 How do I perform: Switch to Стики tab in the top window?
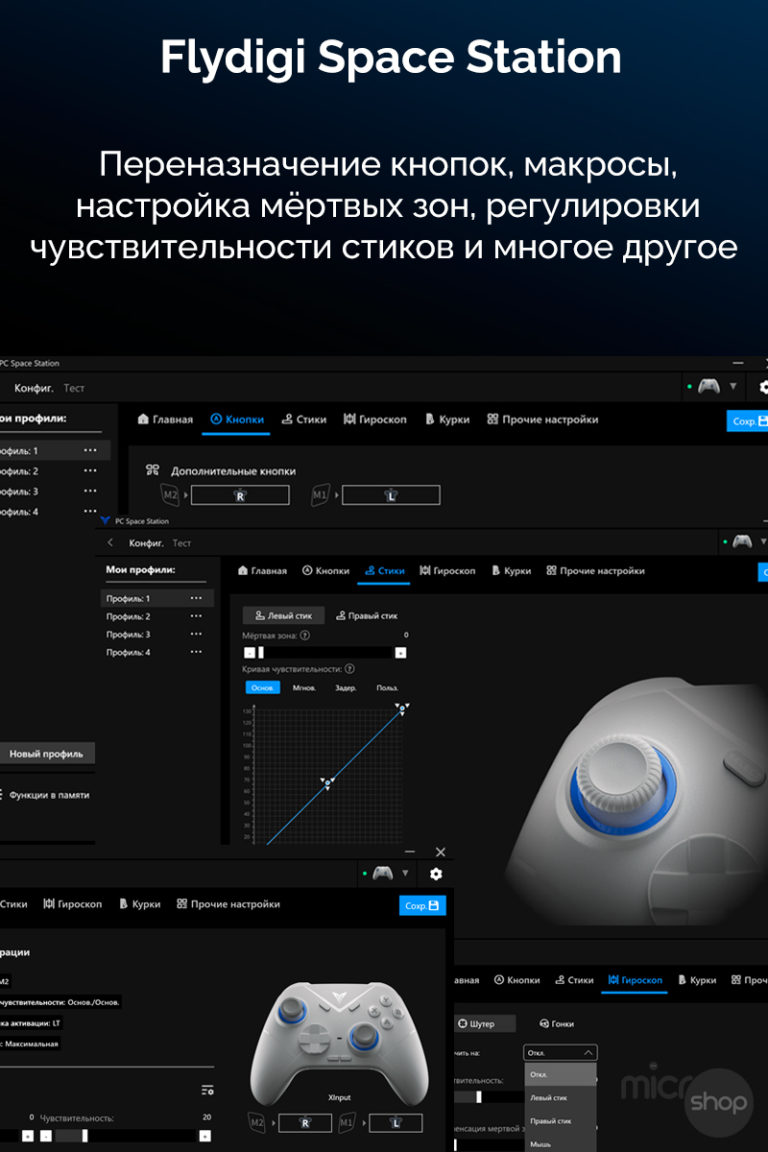[304, 420]
